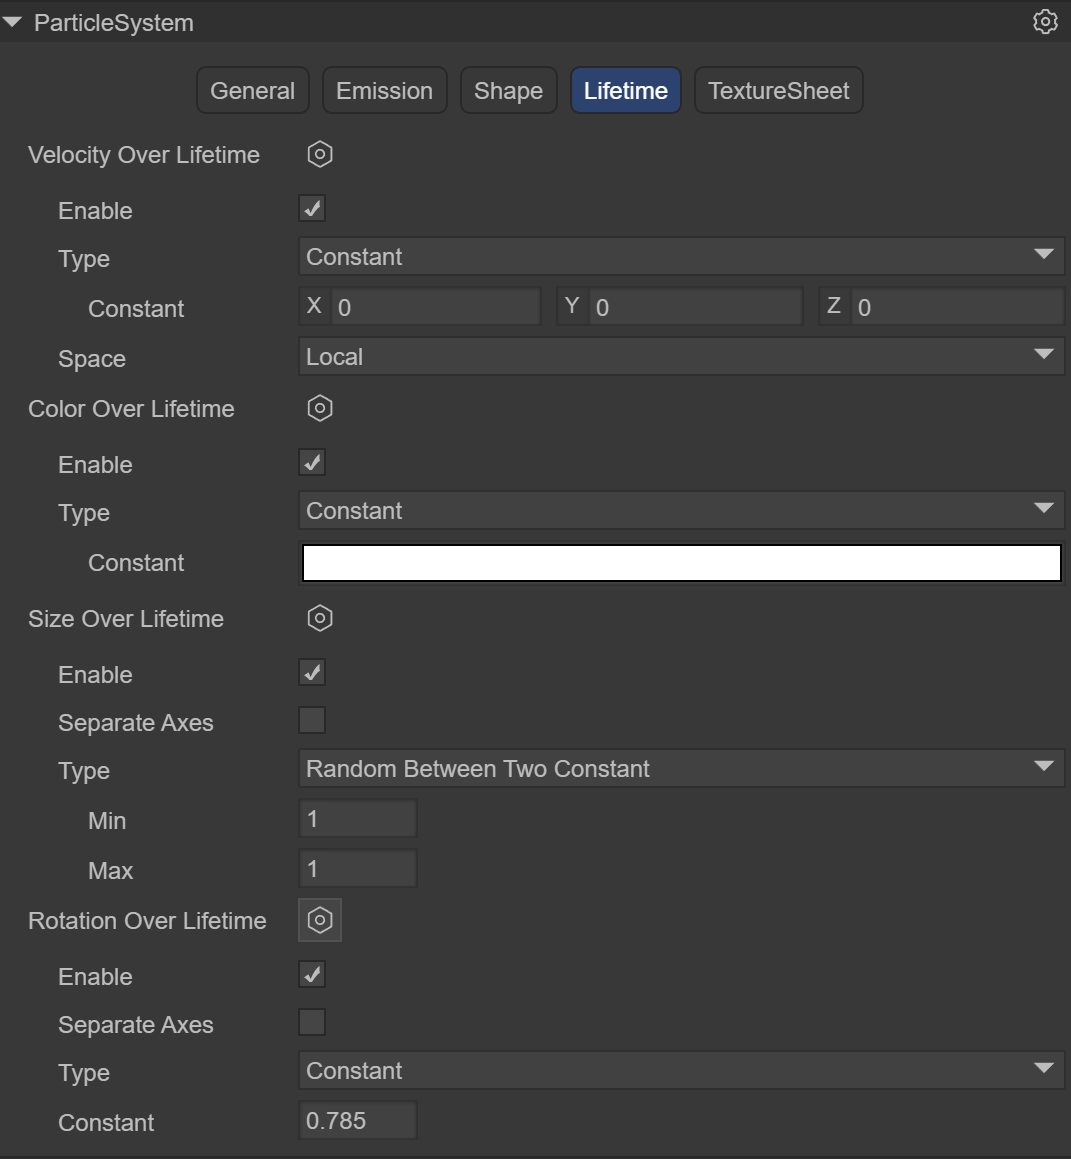Click the Rotation Constant field showing 0.785
The width and height of the screenshot is (1071, 1159).
coord(358,1121)
